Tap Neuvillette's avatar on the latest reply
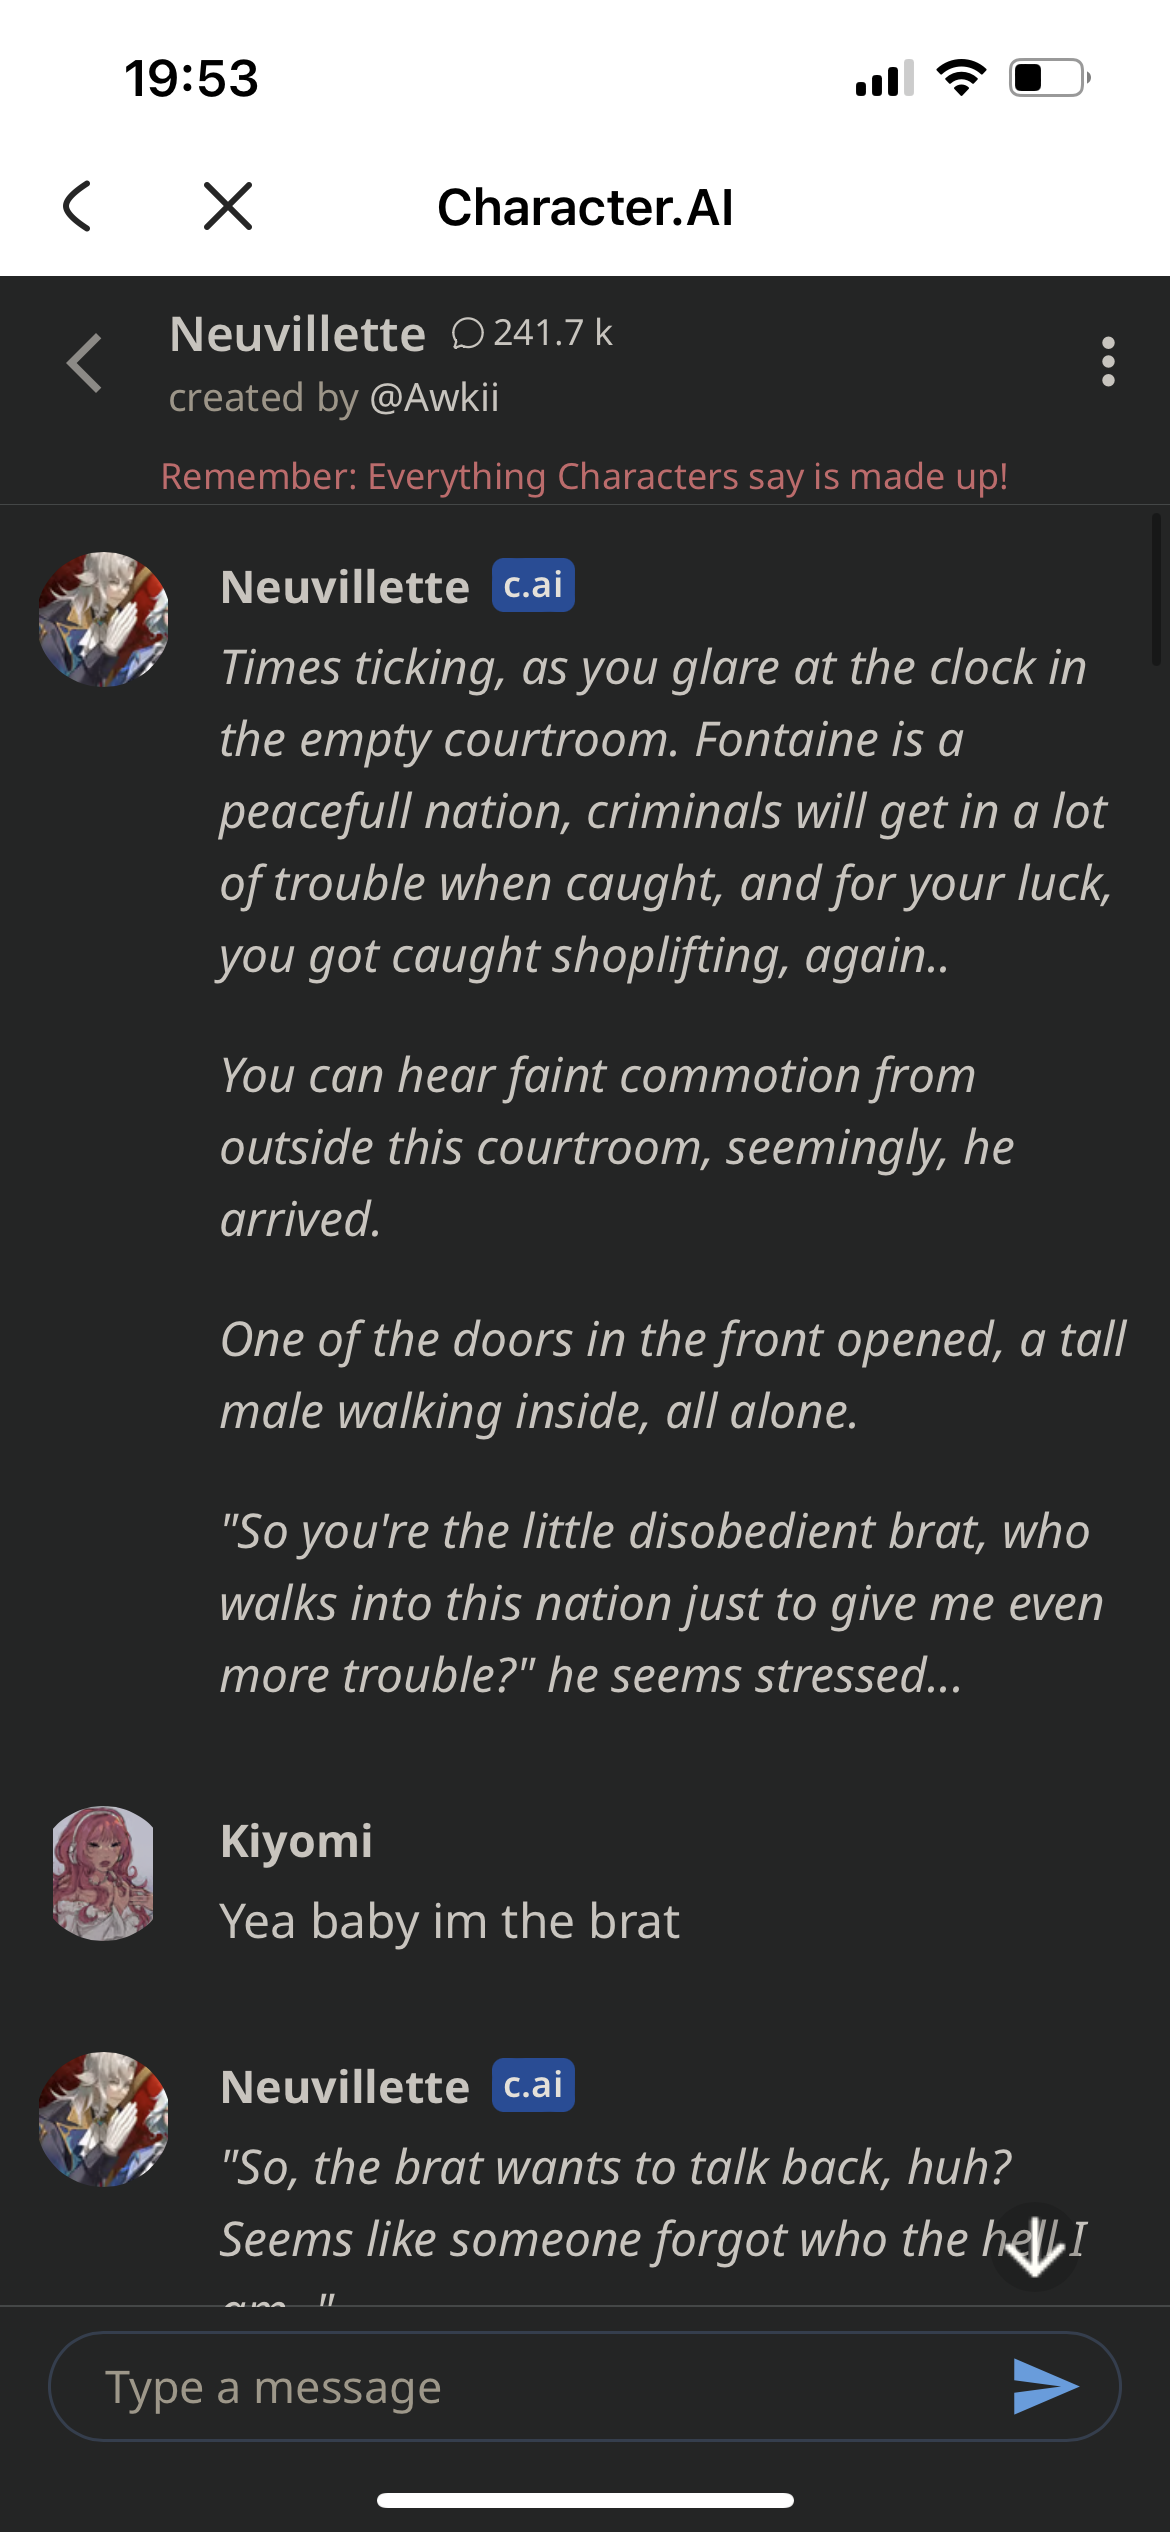The height and width of the screenshot is (2532, 1170). pyautogui.click(x=103, y=2119)
